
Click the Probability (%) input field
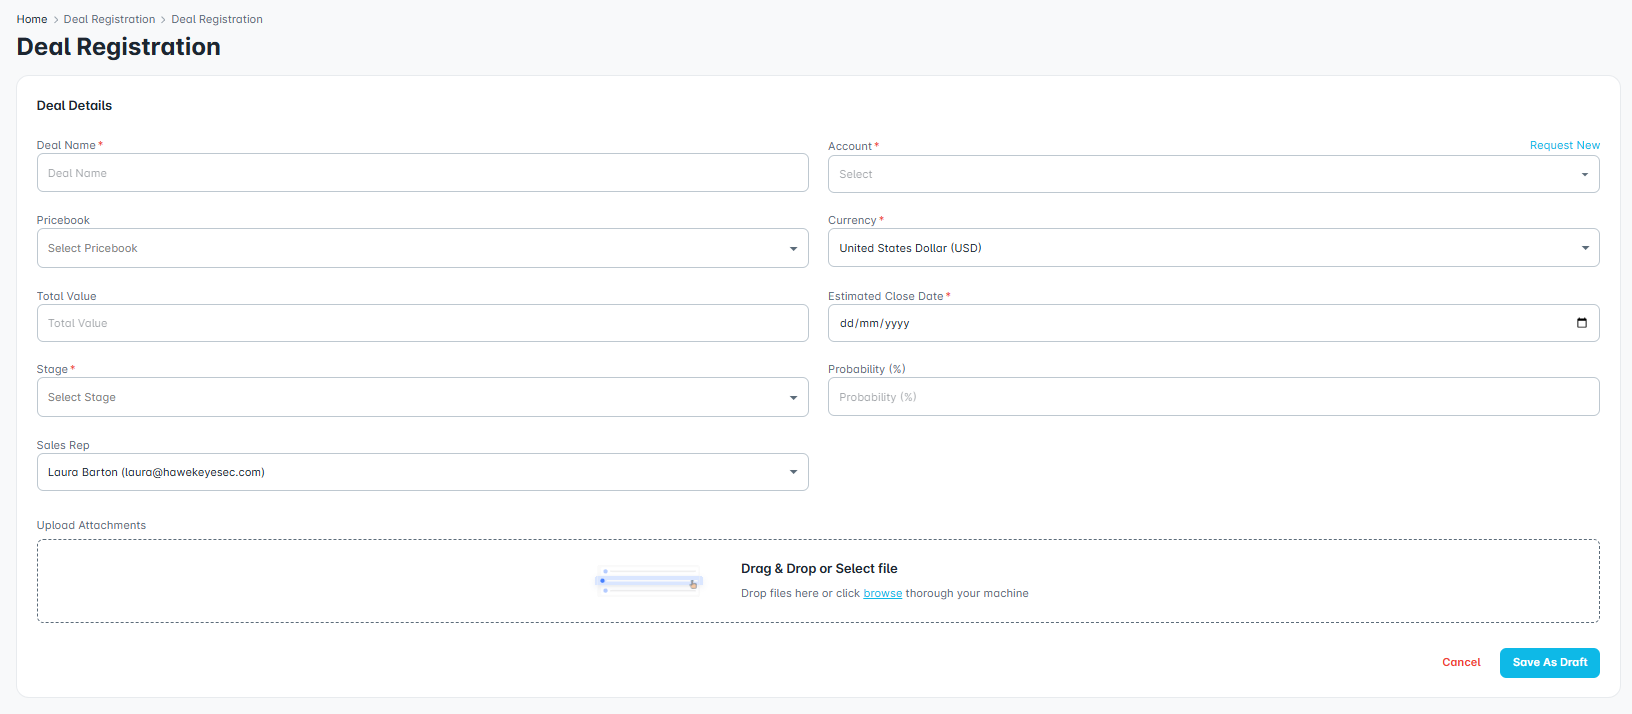pos(1212,397)
